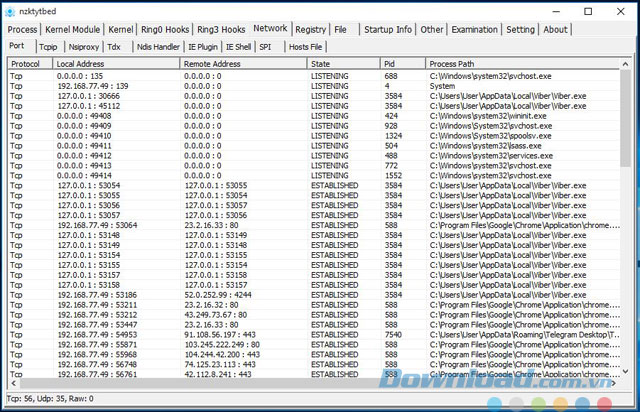640x412 pixels.
Task: Select the Registry tab
Action: coord(311,30)
